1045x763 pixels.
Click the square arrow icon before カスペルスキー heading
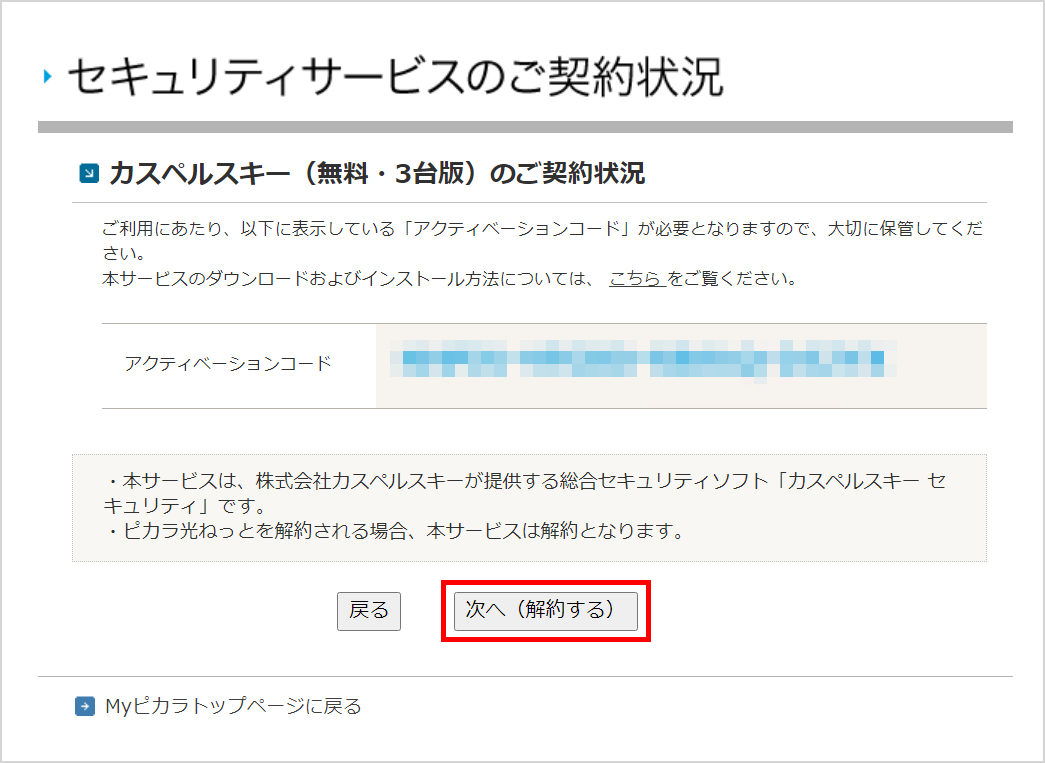click(89, 173)
